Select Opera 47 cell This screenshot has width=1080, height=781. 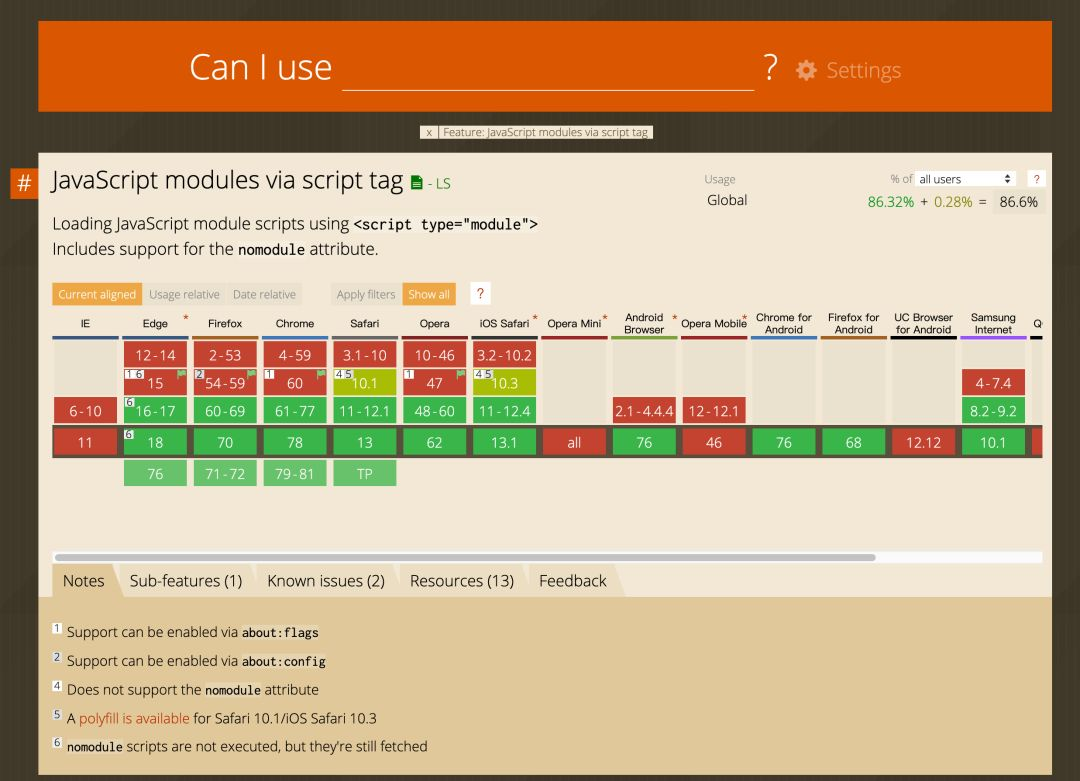click(435, 382)
